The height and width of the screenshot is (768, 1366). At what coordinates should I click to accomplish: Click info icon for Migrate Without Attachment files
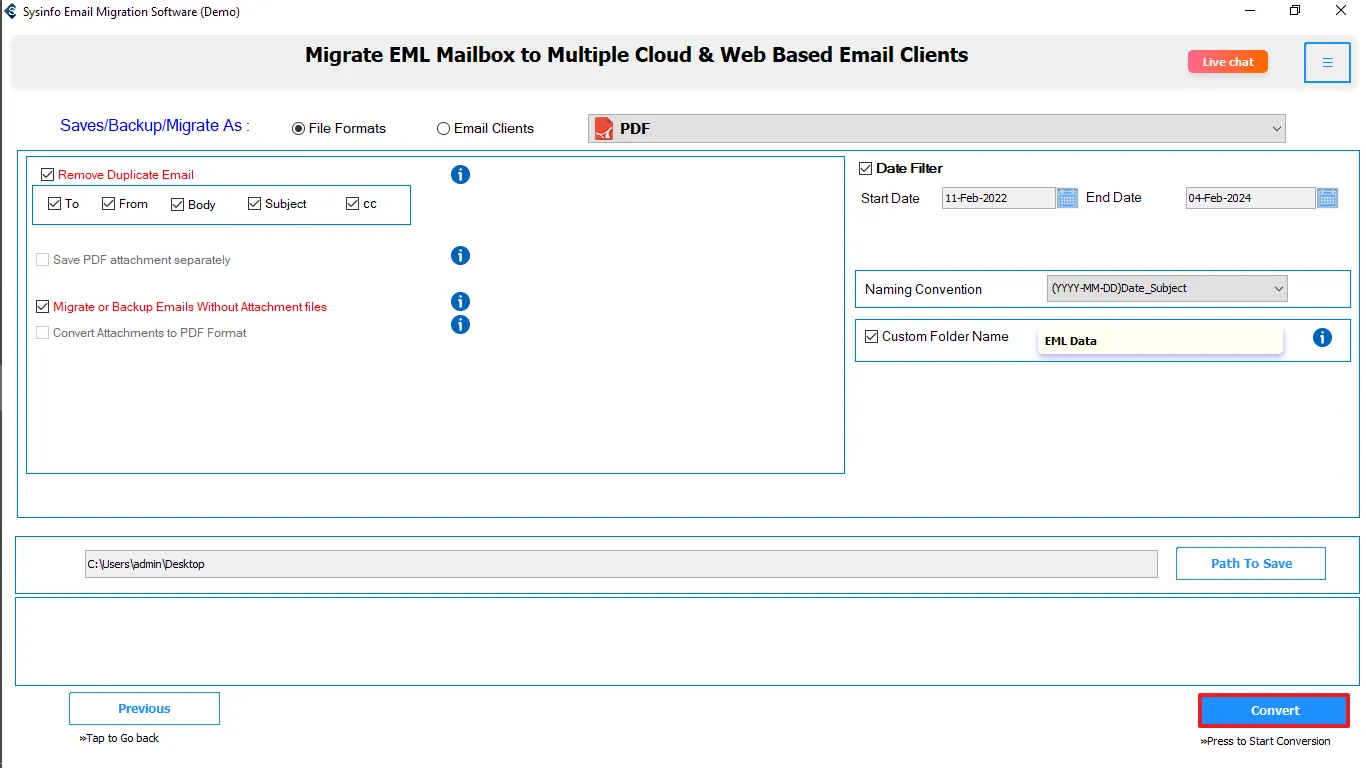pos(460,302)
